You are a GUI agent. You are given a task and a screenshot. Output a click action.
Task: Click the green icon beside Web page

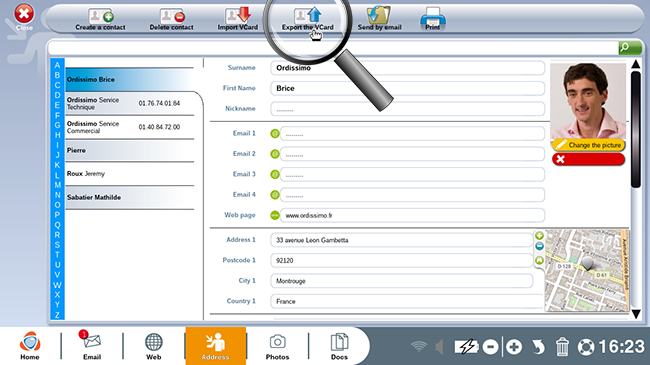[x=275, y=215]
